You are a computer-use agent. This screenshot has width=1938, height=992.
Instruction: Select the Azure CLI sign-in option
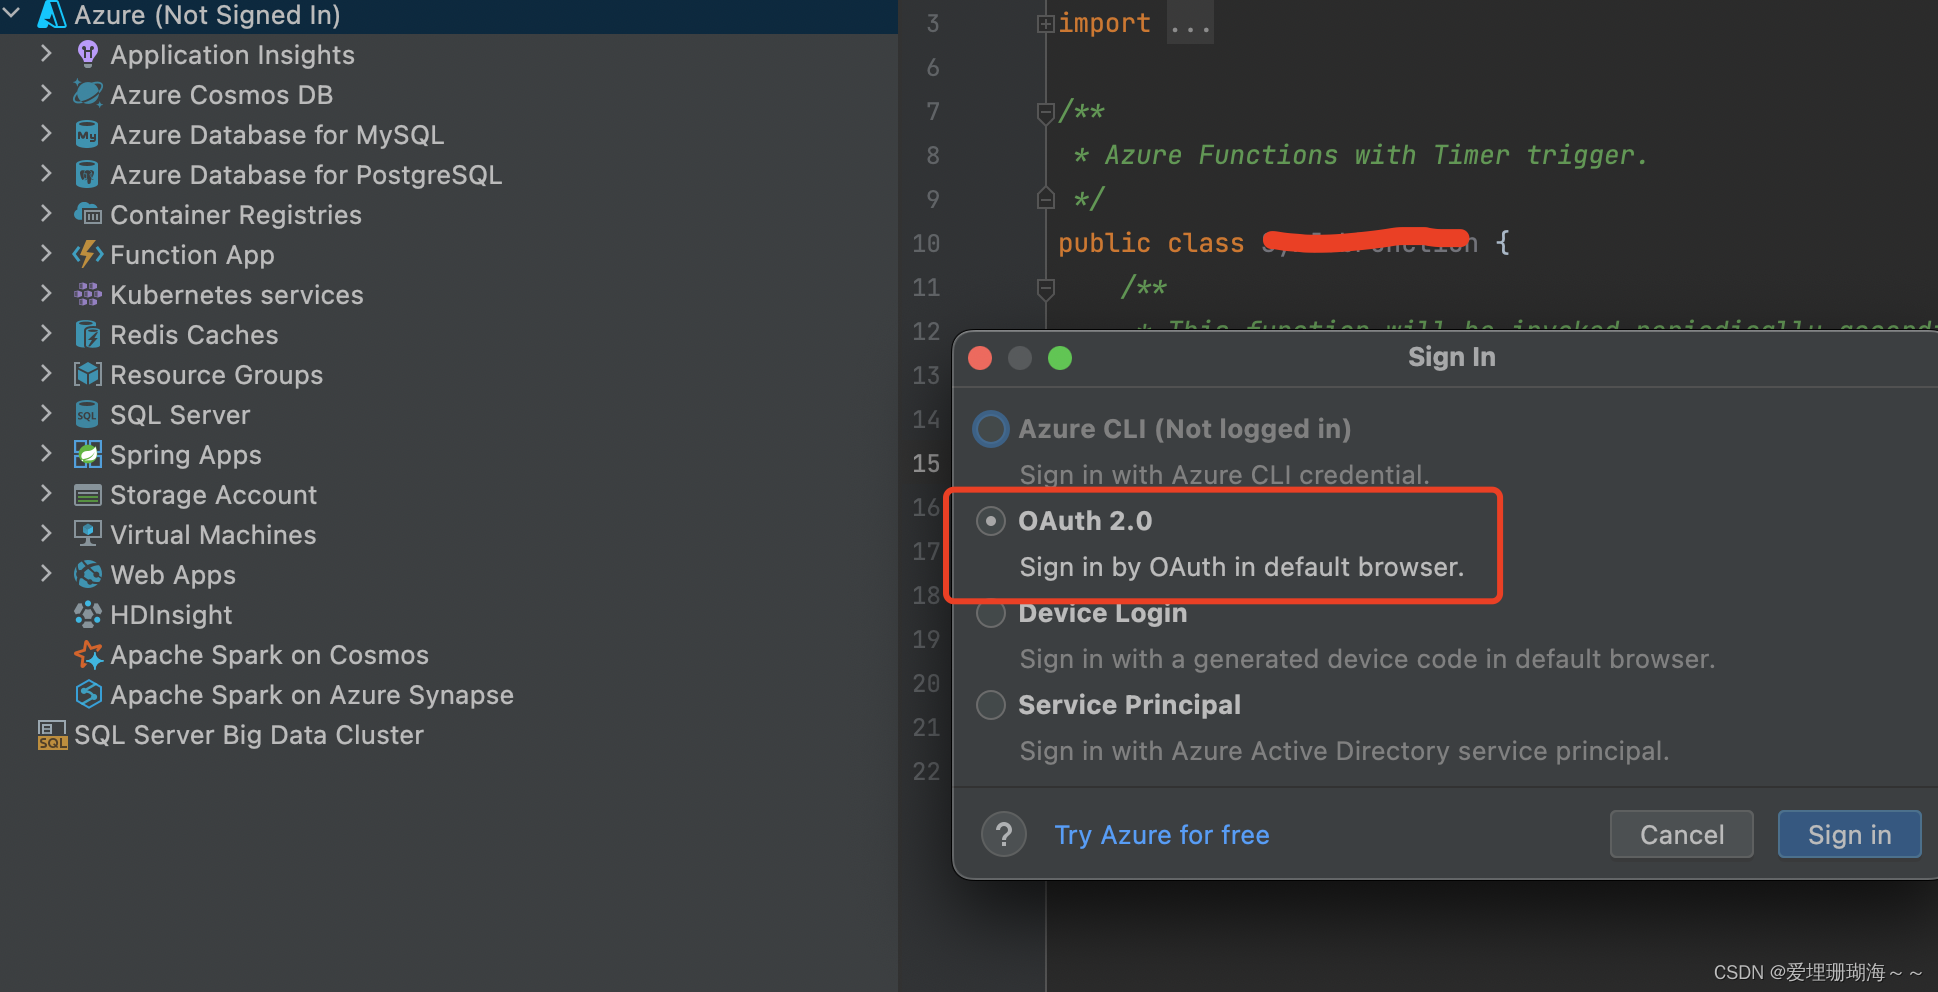991,429
